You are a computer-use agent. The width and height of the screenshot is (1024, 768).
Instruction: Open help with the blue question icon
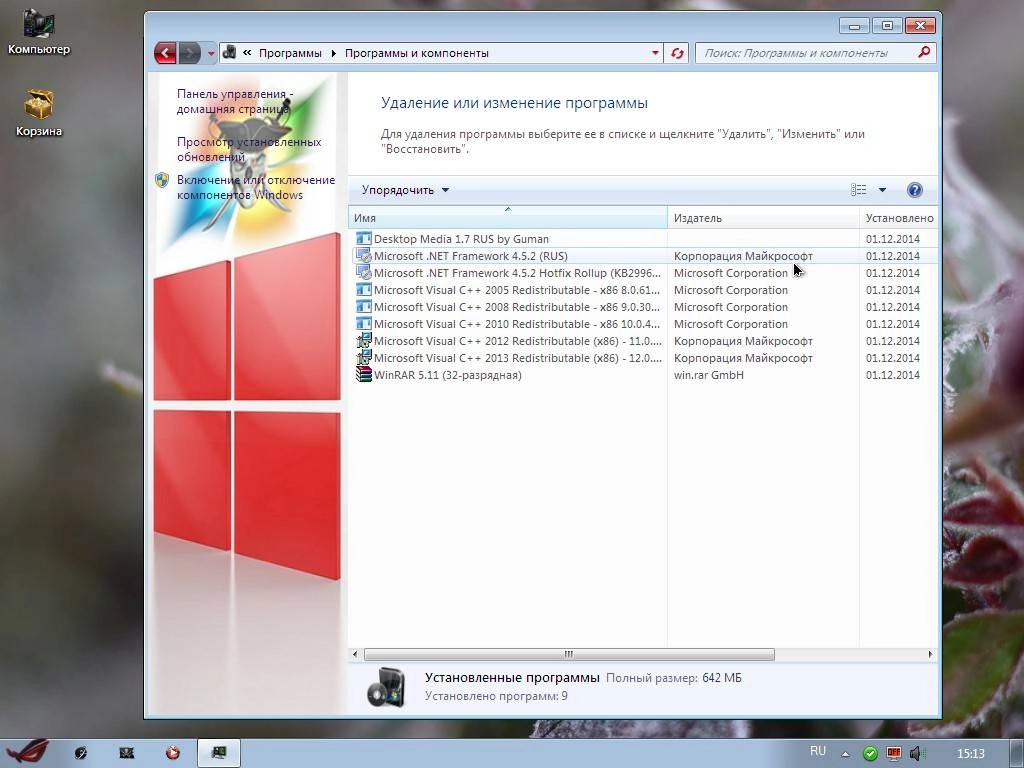(x=914, y=190)
